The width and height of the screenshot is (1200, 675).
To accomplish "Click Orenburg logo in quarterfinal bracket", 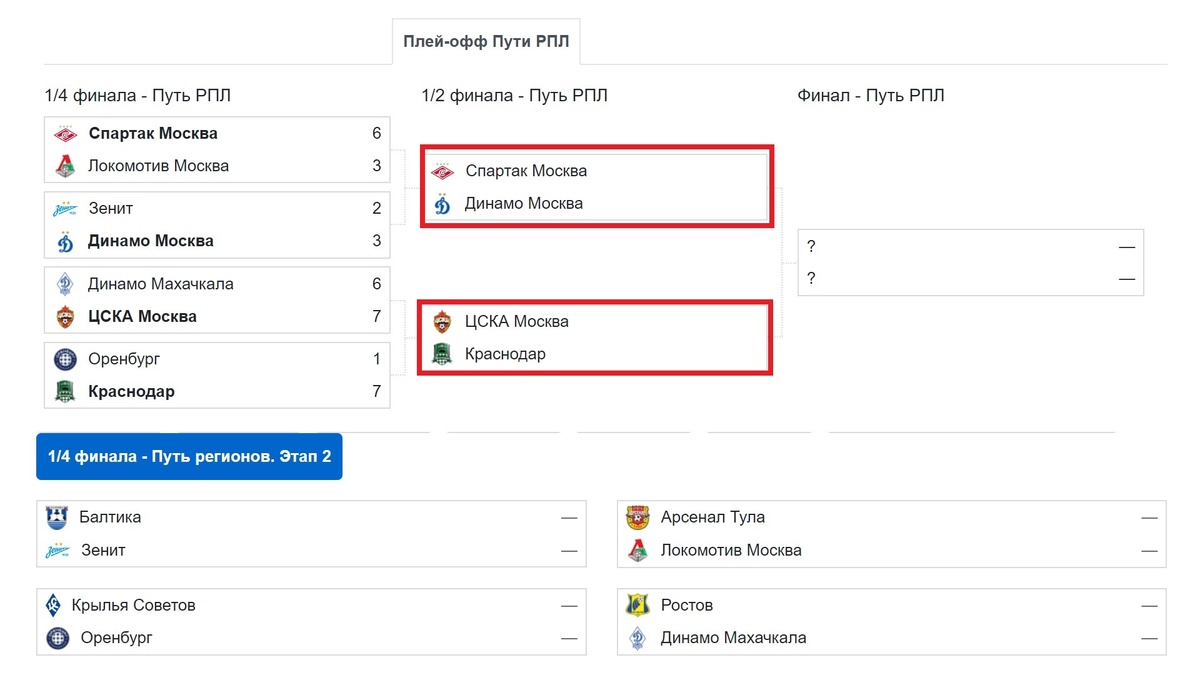I will [66, 359].
